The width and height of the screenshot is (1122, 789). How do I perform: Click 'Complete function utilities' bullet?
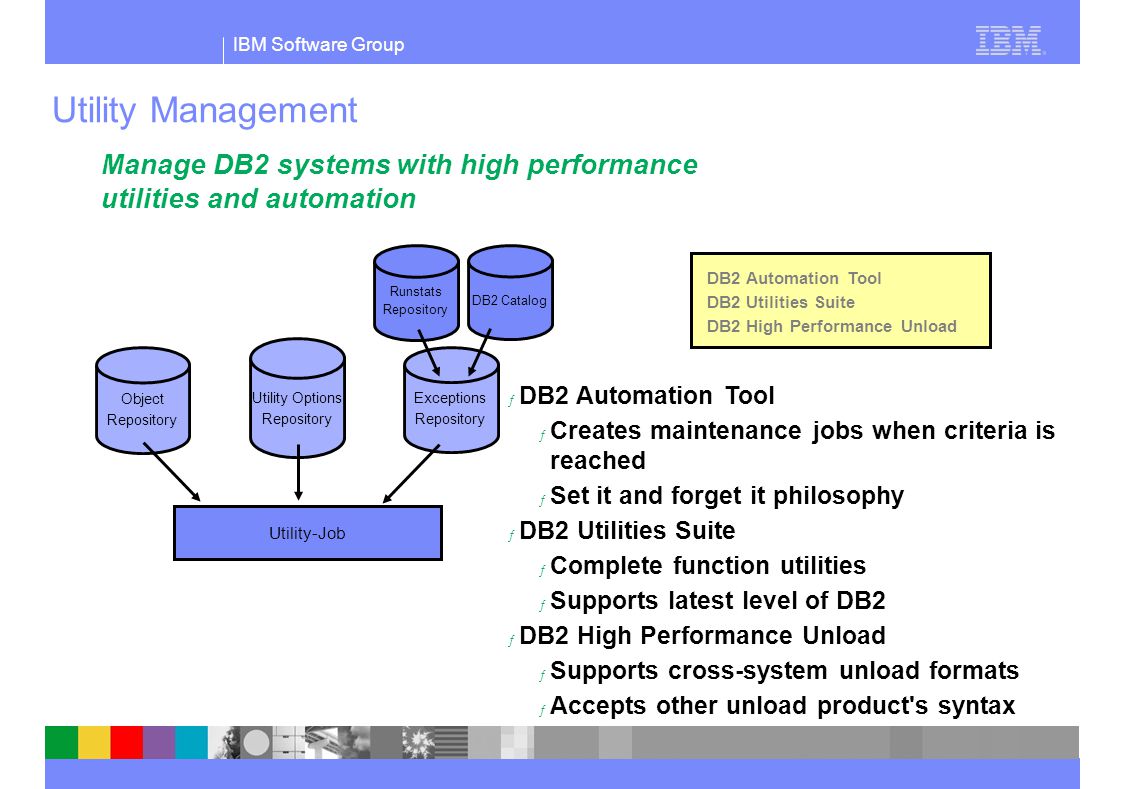coord(708,565)
